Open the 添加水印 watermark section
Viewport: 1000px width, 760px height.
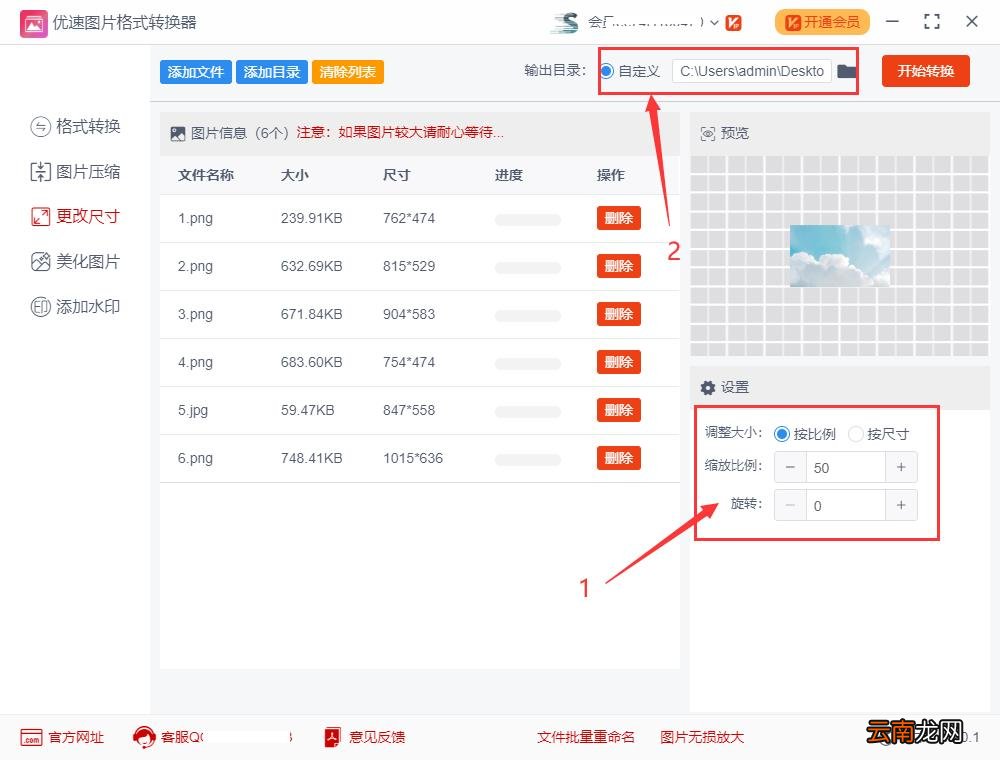tap(75, 307)
